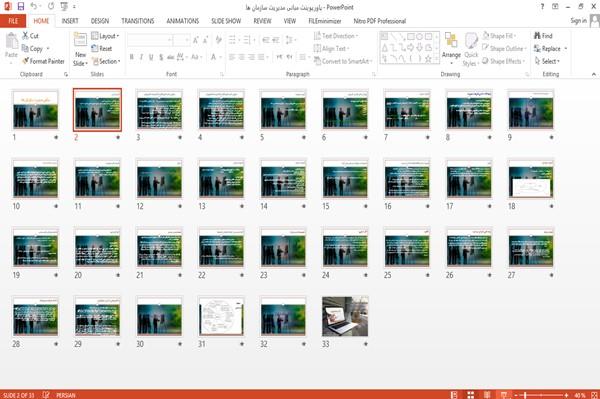Click the zoom out minus button
The height and width of the screenshot is (399, 600).
pyautogui.click(x=516, y=395)
